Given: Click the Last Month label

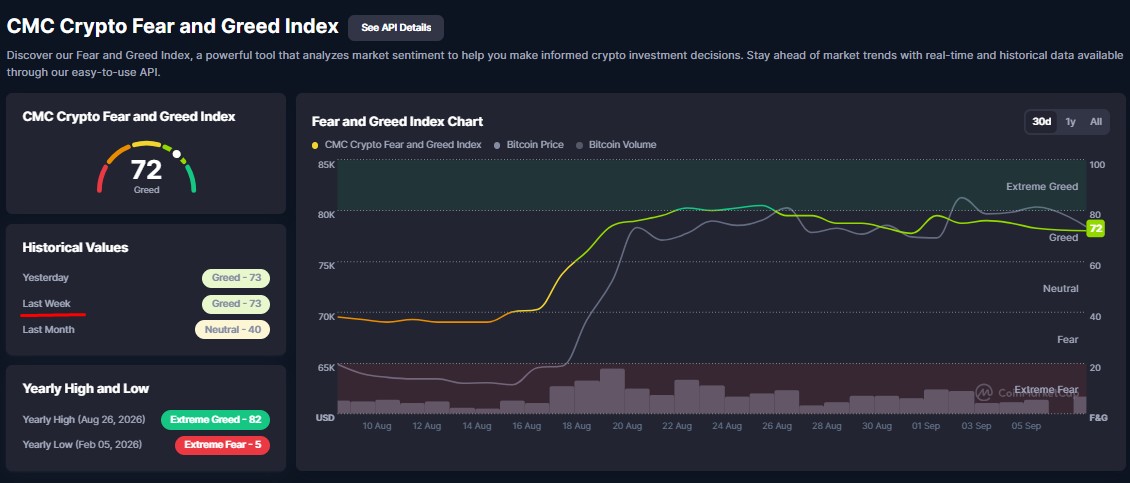Looking at the screenshot, I should [48, 329].
